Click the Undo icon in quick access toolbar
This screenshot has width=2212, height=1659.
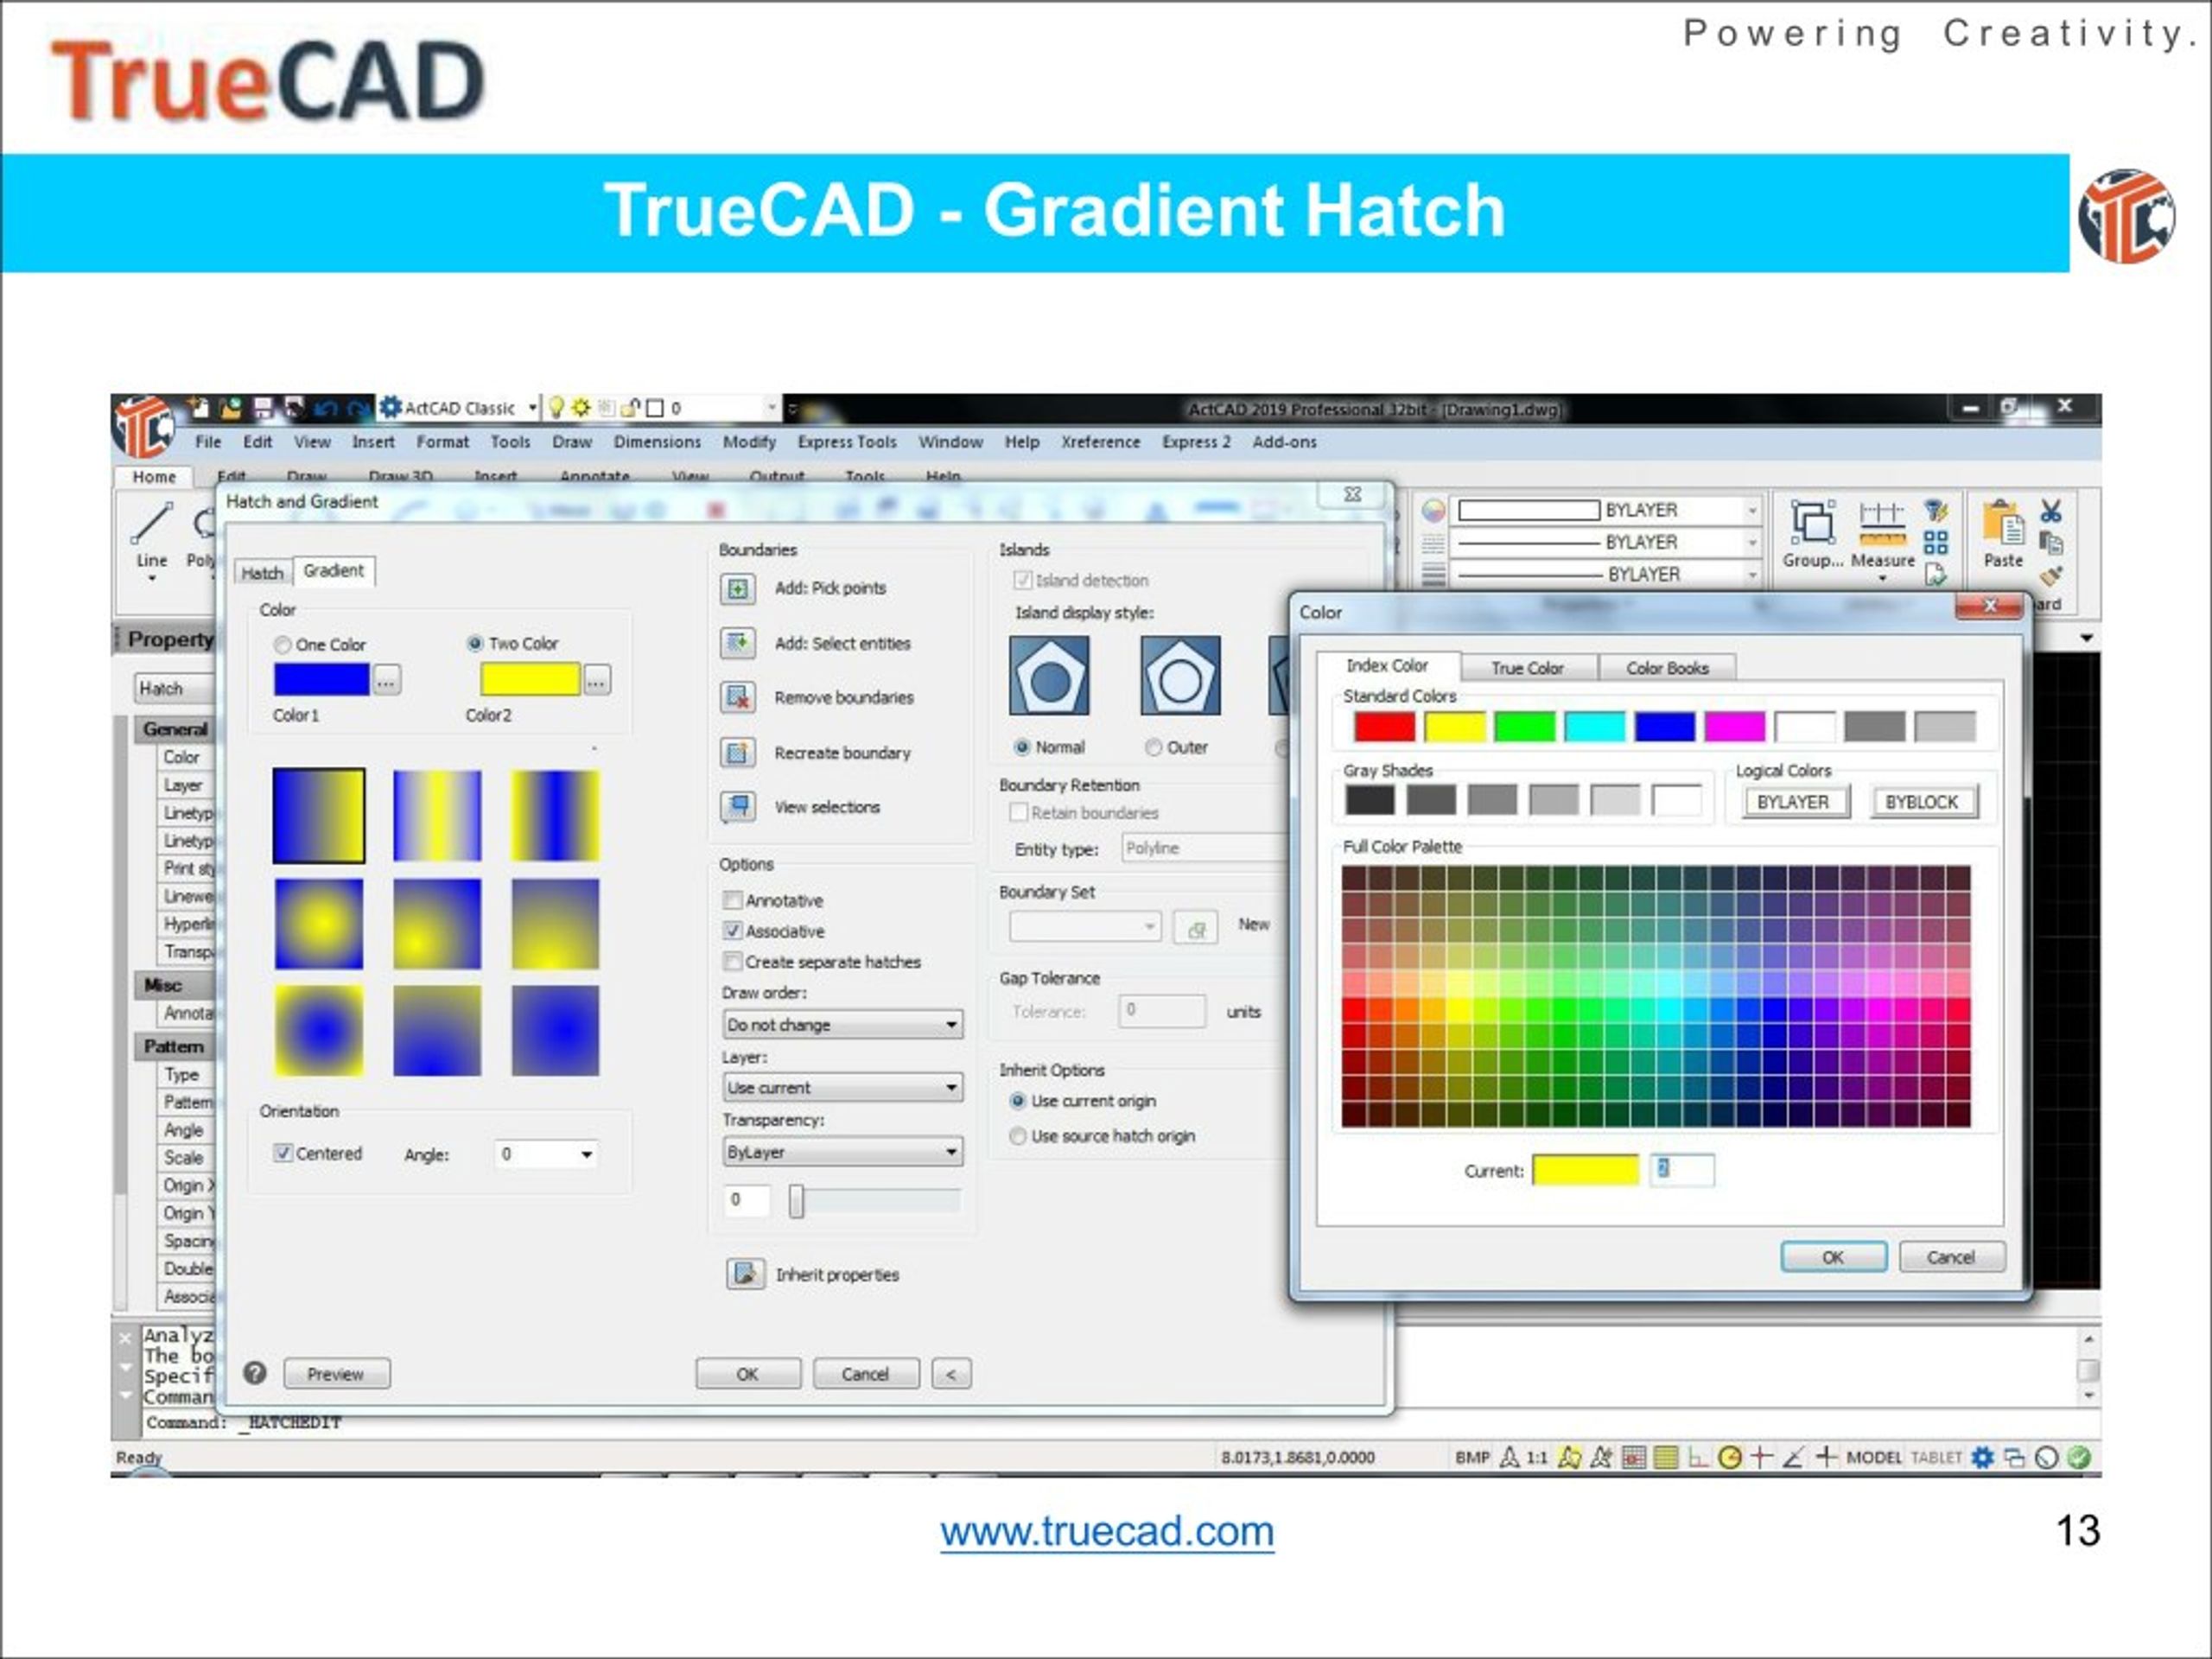(x=326, y=408)
